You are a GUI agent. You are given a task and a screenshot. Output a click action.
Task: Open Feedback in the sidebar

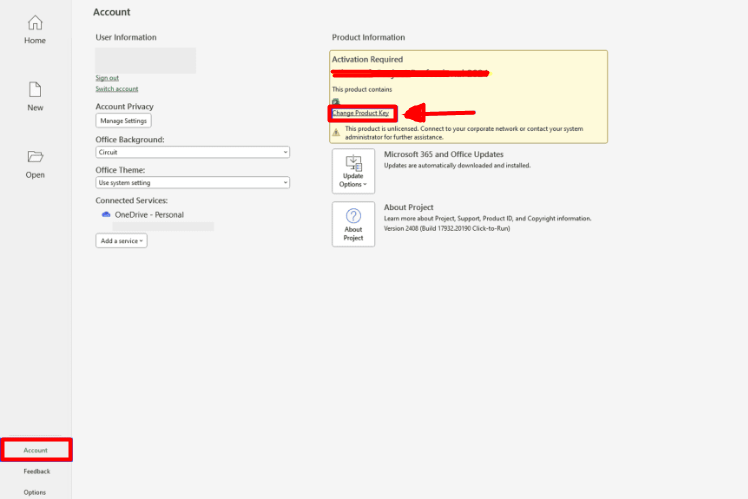click(37, 471)
